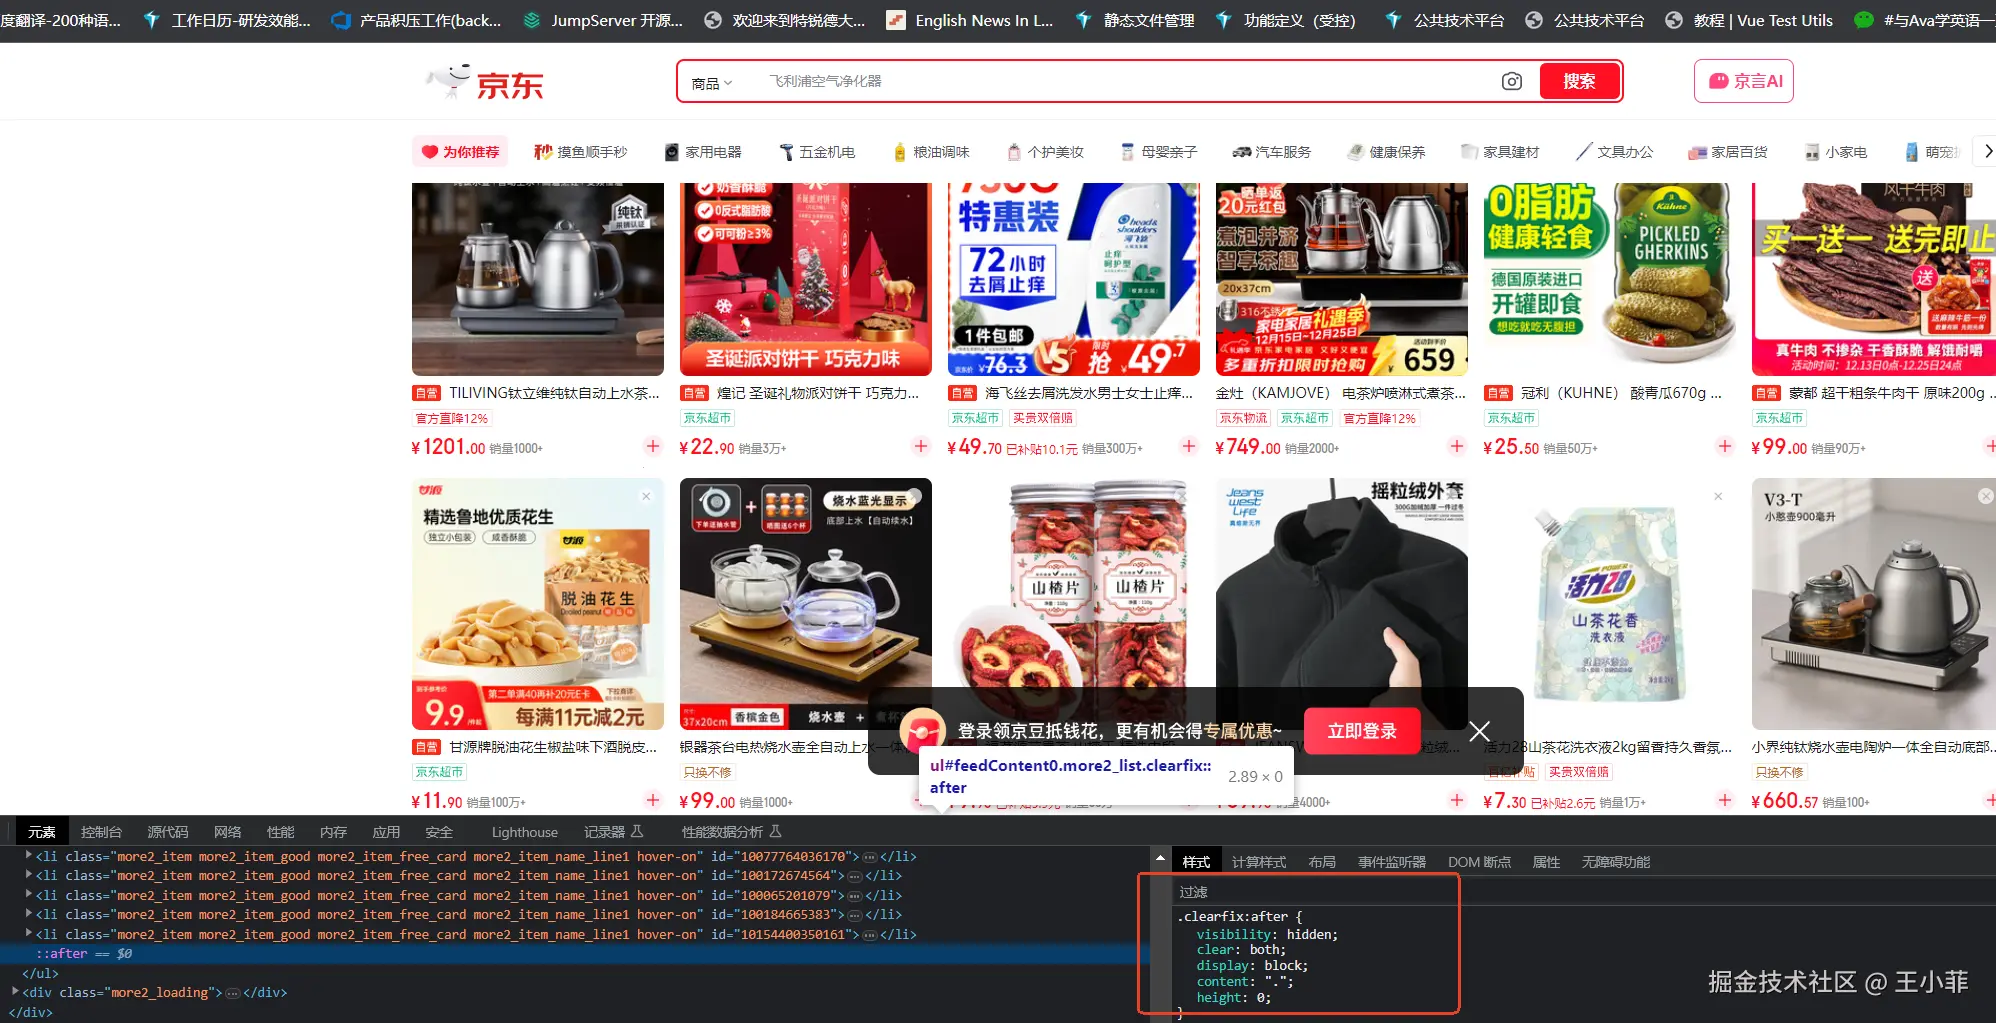
Task: Switch to DevTools 记录器 tab
Action: click(x=613, y=832)
